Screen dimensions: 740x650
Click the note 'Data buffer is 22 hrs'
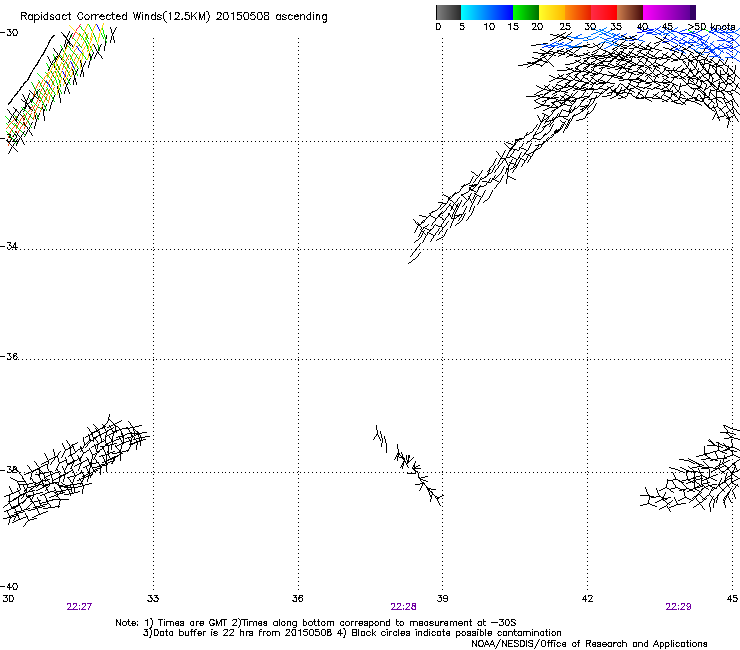coord(203,633)
